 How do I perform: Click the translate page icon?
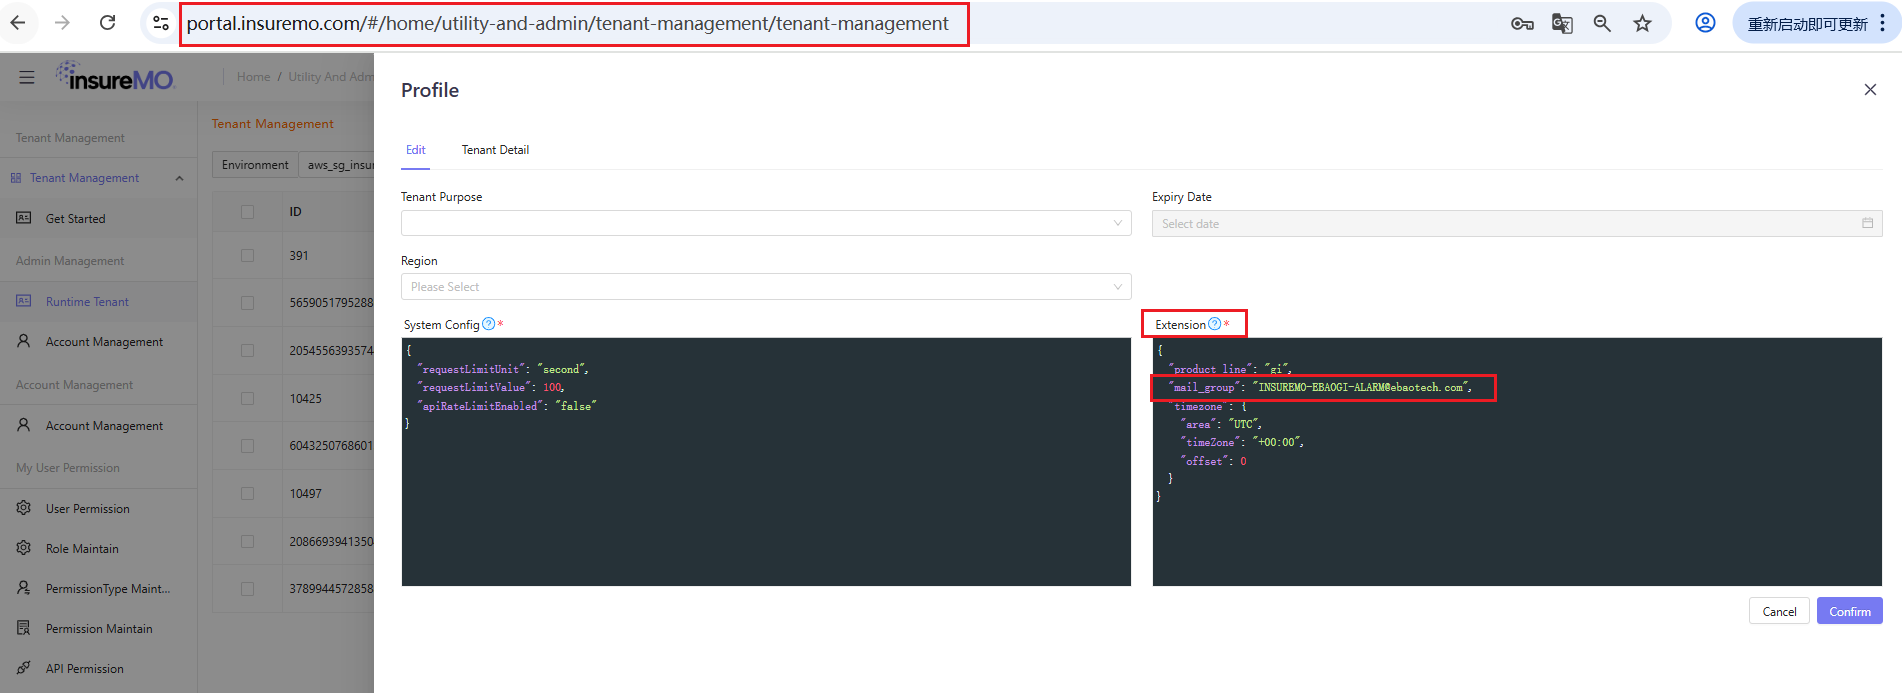[1562, 24]
